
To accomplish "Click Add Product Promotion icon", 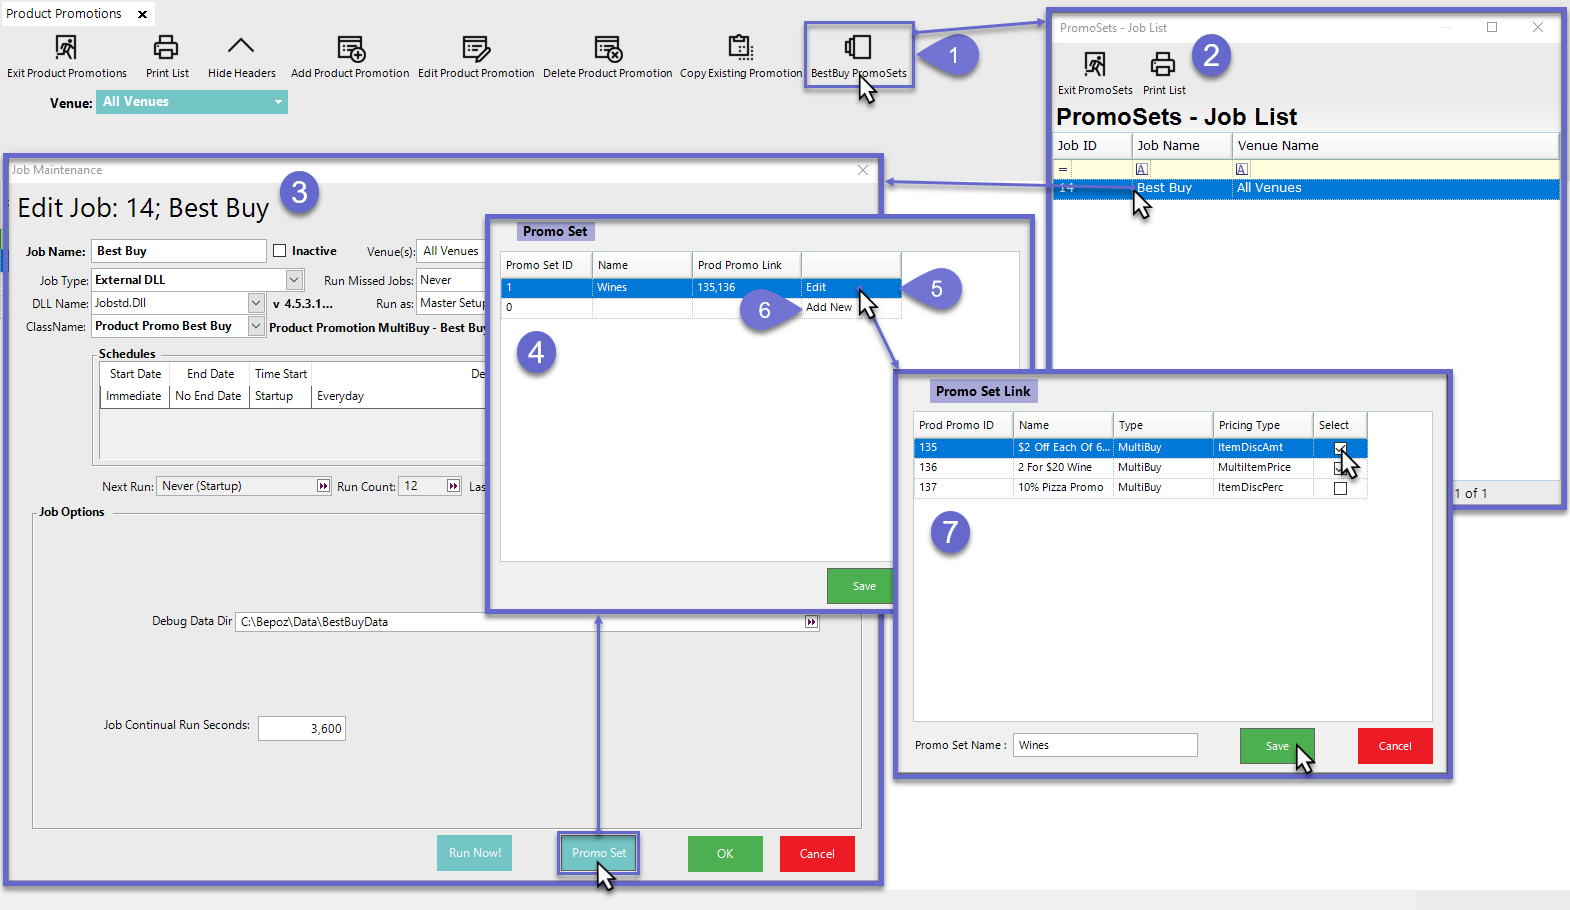I will (351, 48).
